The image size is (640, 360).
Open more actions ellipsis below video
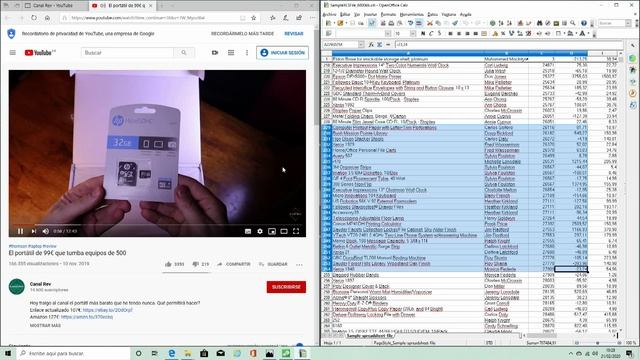point(299,264)
